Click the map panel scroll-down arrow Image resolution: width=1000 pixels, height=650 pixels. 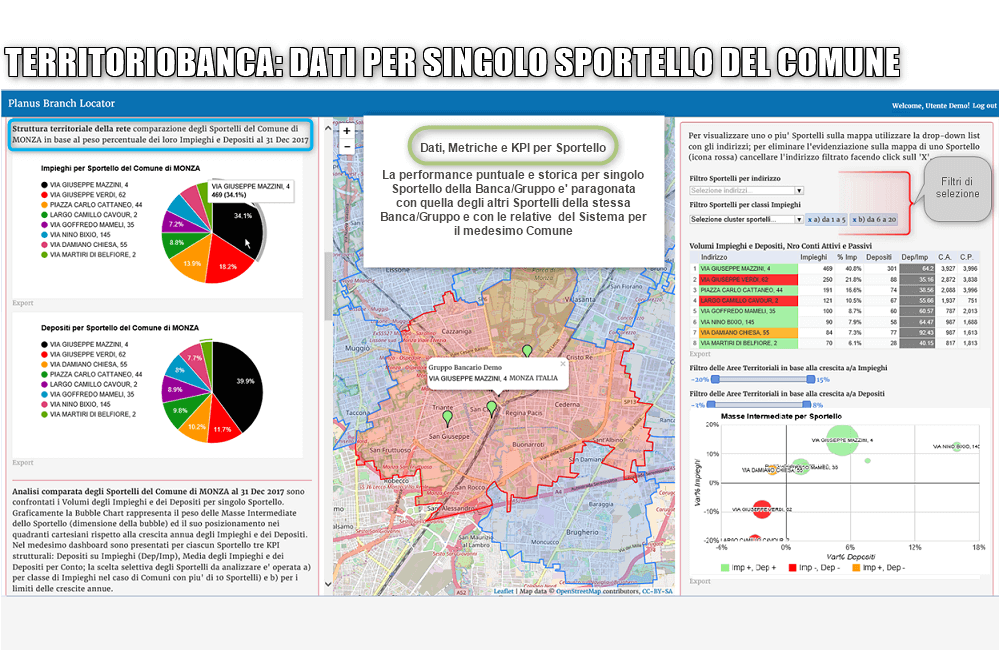(x=328, y=584)
